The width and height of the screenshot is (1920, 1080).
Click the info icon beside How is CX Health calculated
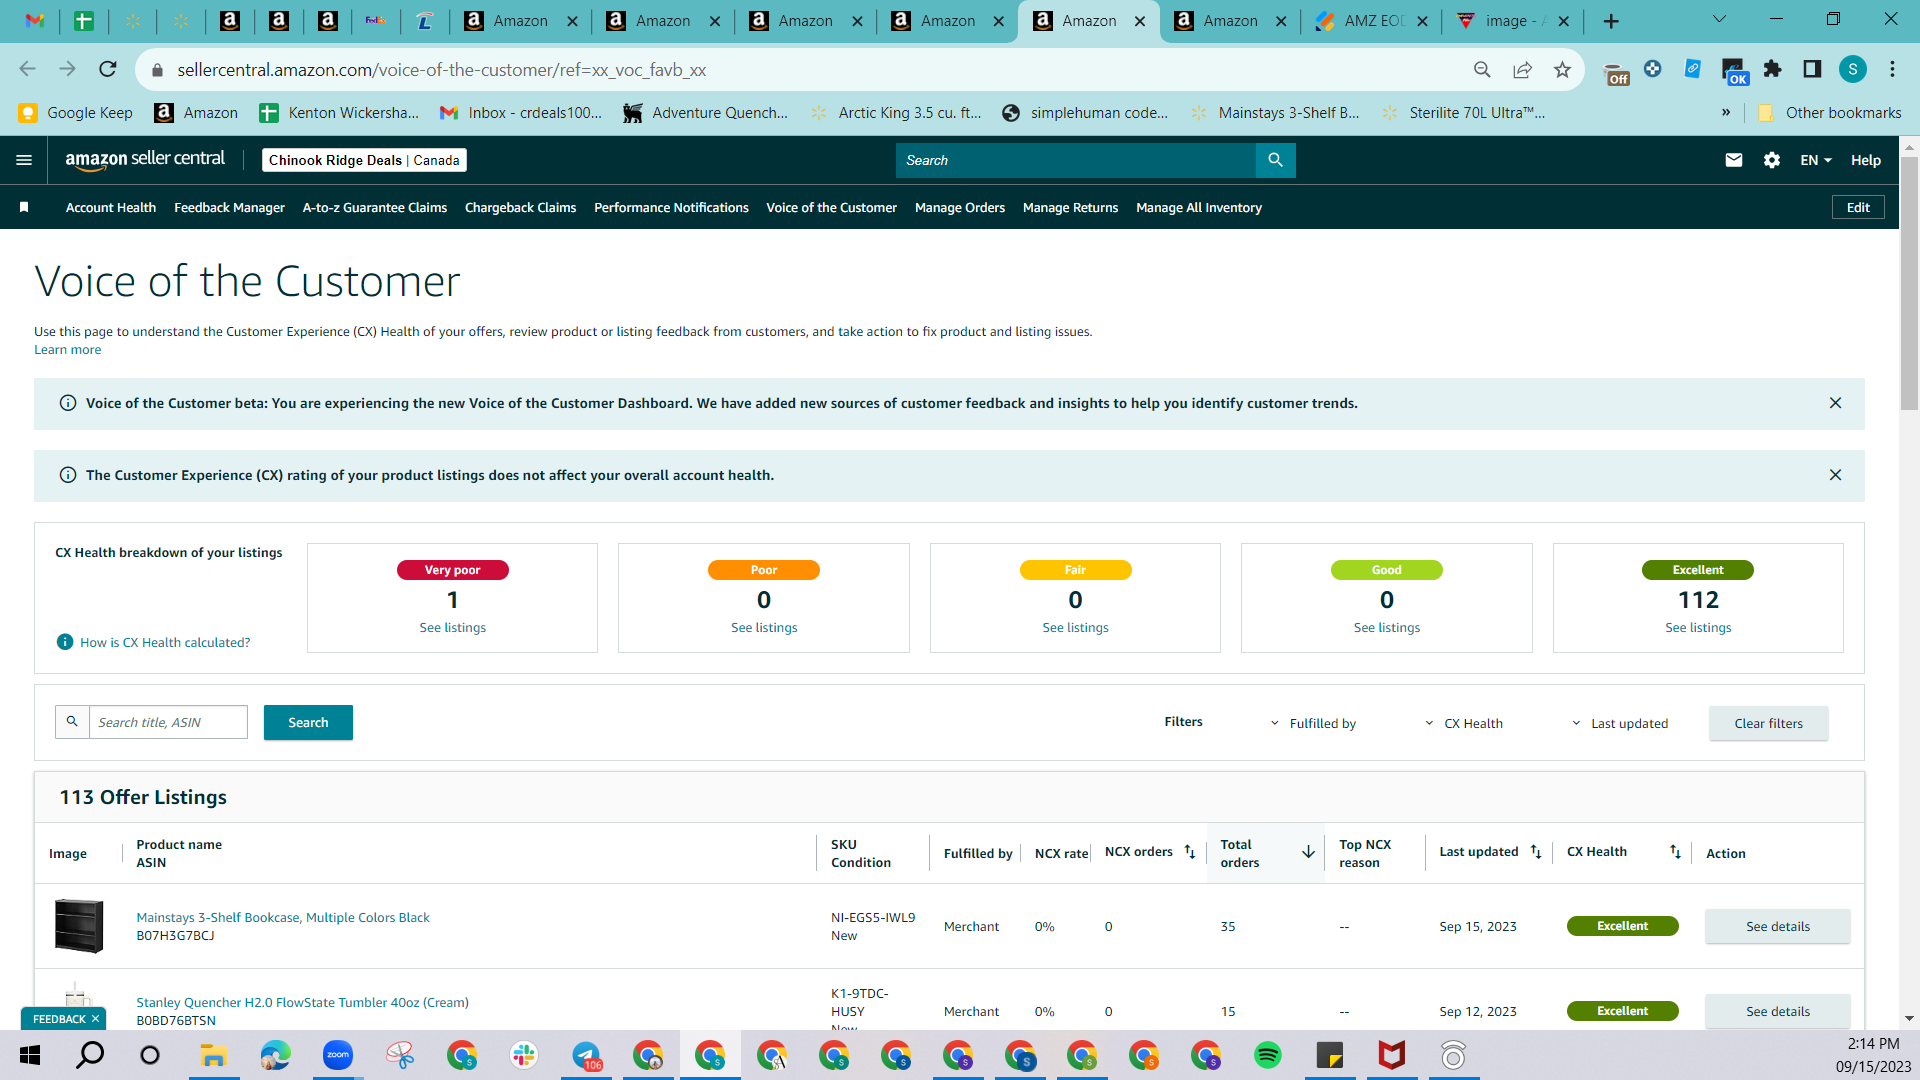(65, 642)
